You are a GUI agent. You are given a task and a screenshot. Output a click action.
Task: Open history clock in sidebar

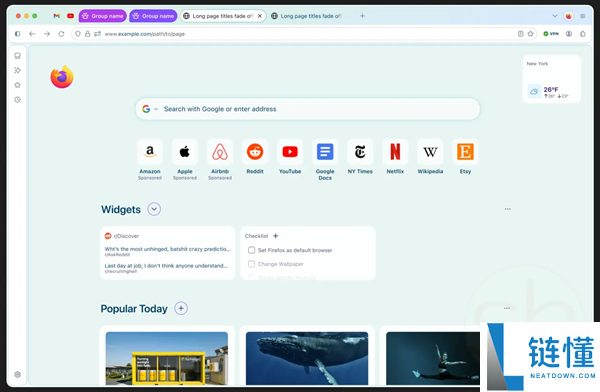18,100
